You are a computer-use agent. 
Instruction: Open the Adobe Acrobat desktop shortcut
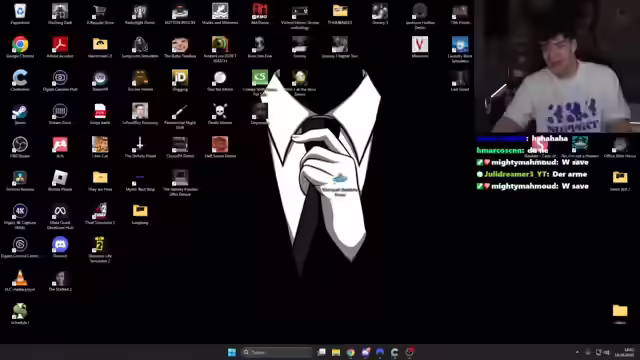click(x=60, y=44)
